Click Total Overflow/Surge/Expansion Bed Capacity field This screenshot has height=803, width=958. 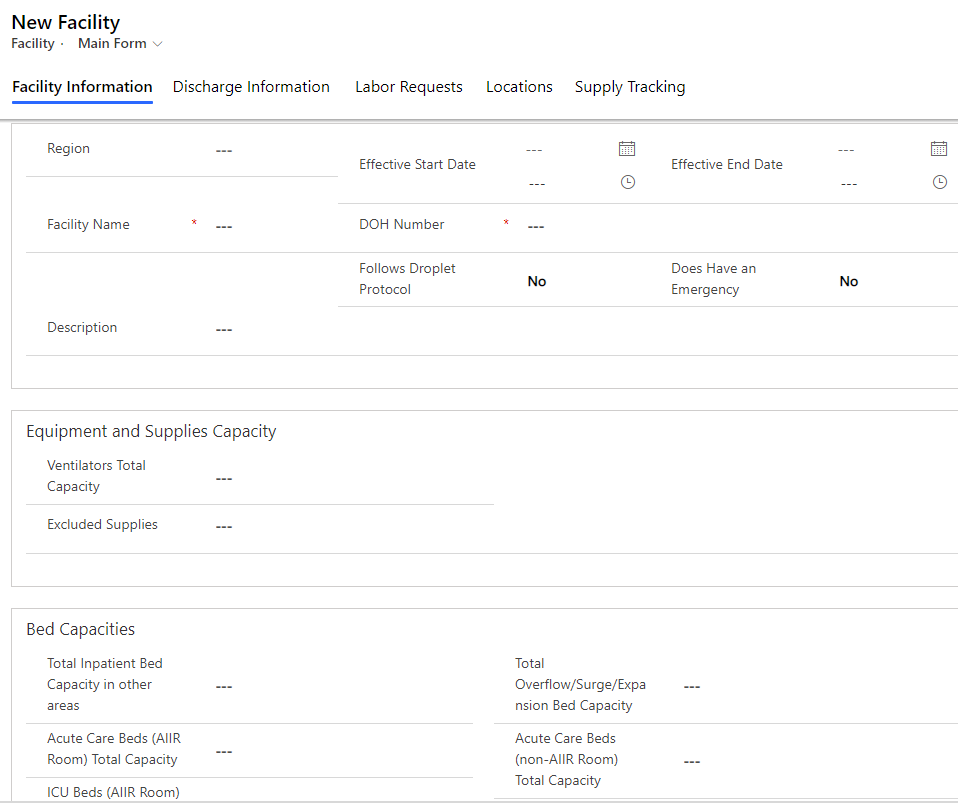pos(819,686)
